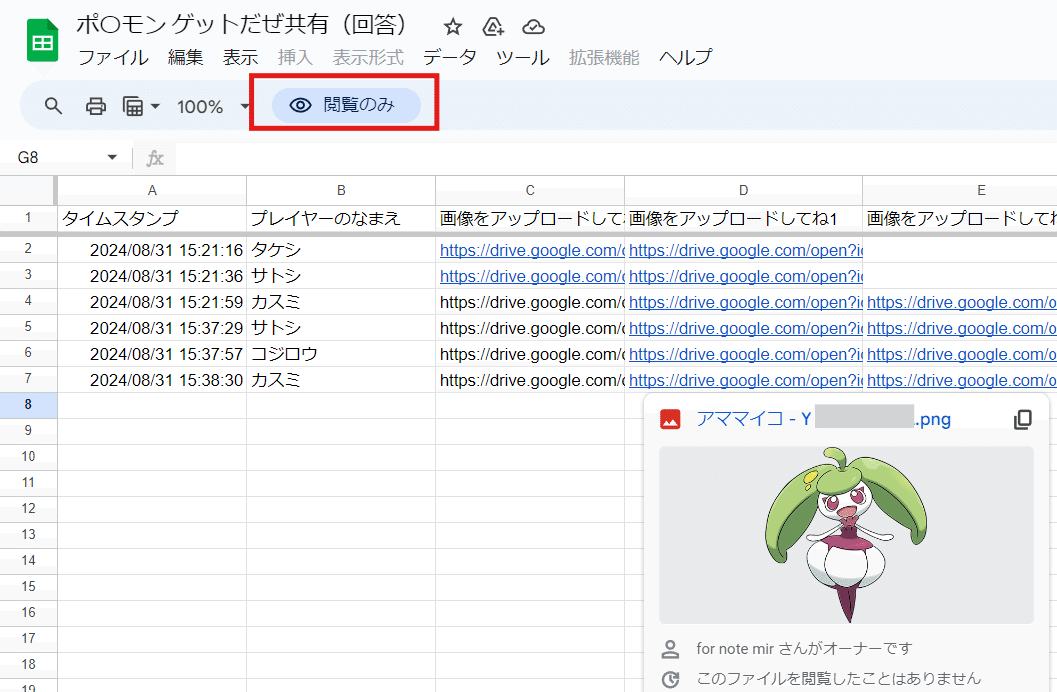1057x692 pixels.
Task: Click the red image file icon in preview card
Action: (x=670, y=419)
